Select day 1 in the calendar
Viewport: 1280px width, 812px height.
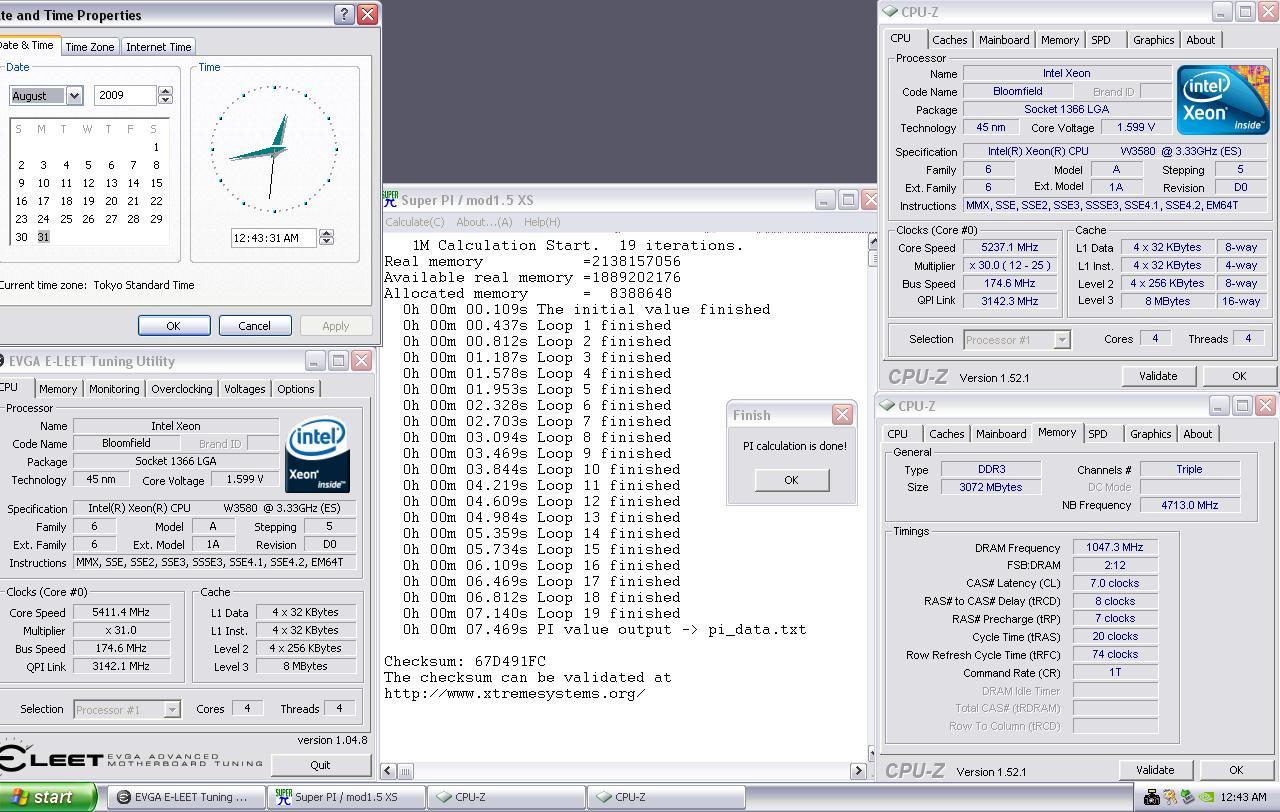tap(156, 147)
